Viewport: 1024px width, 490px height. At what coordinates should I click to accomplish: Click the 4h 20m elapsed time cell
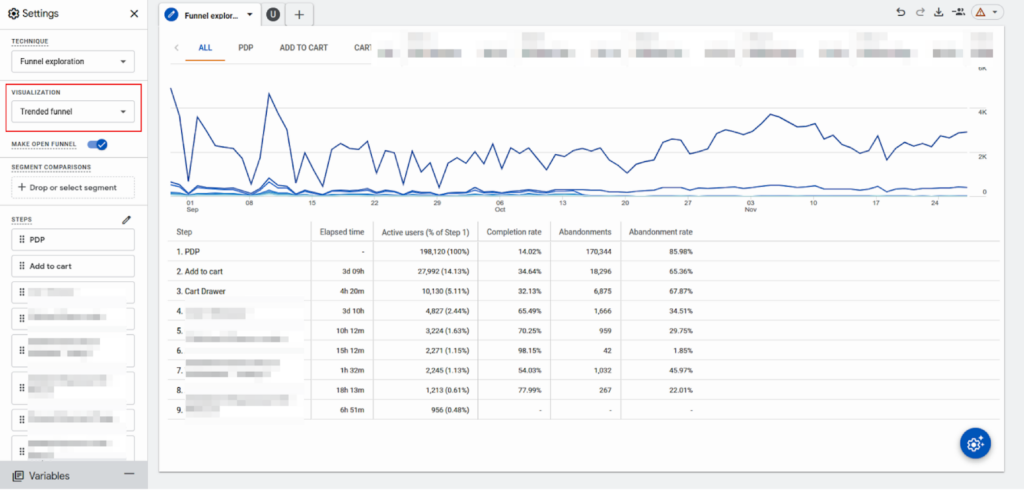[352, 291]
